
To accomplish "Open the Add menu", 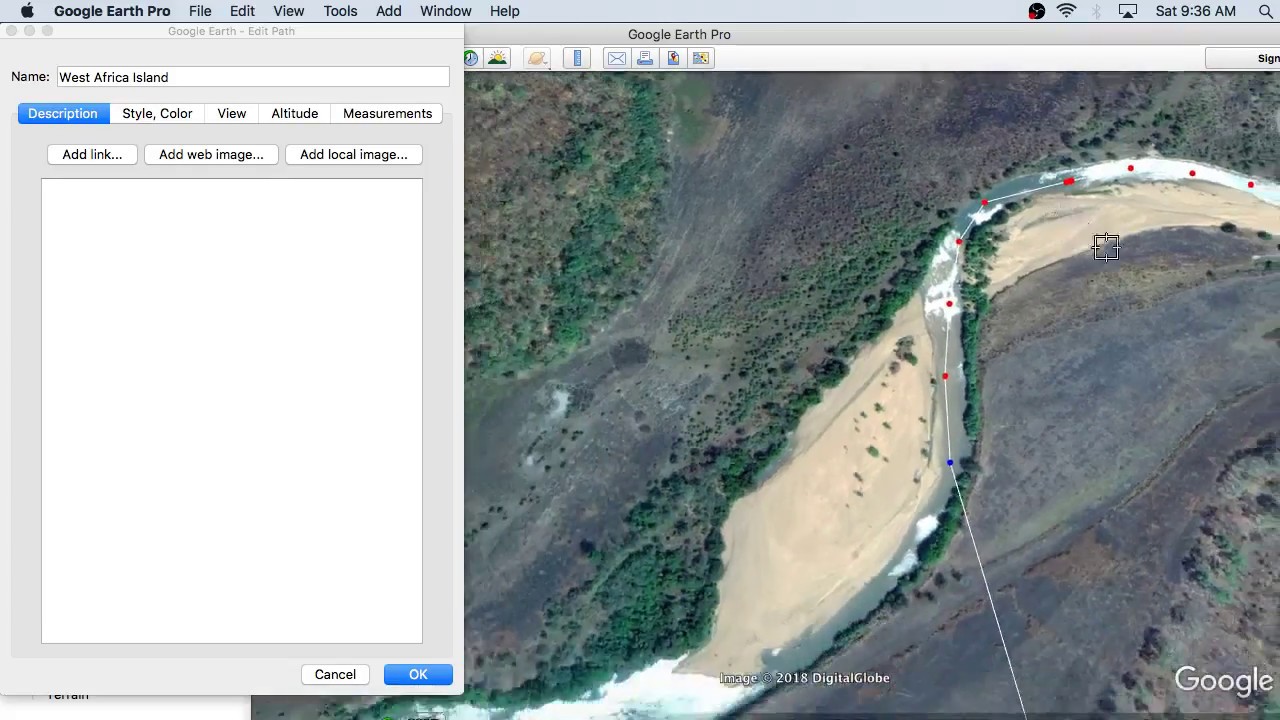I will point(389,11).
